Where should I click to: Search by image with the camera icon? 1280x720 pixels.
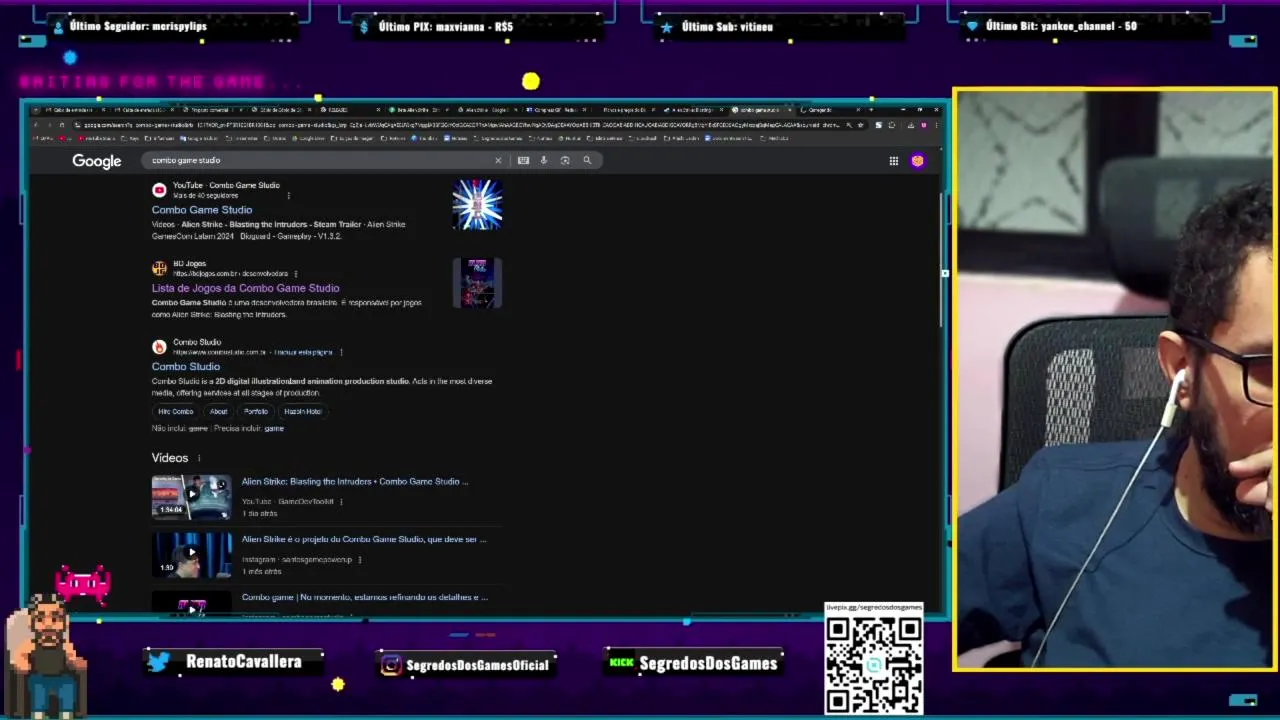(565, 160)
